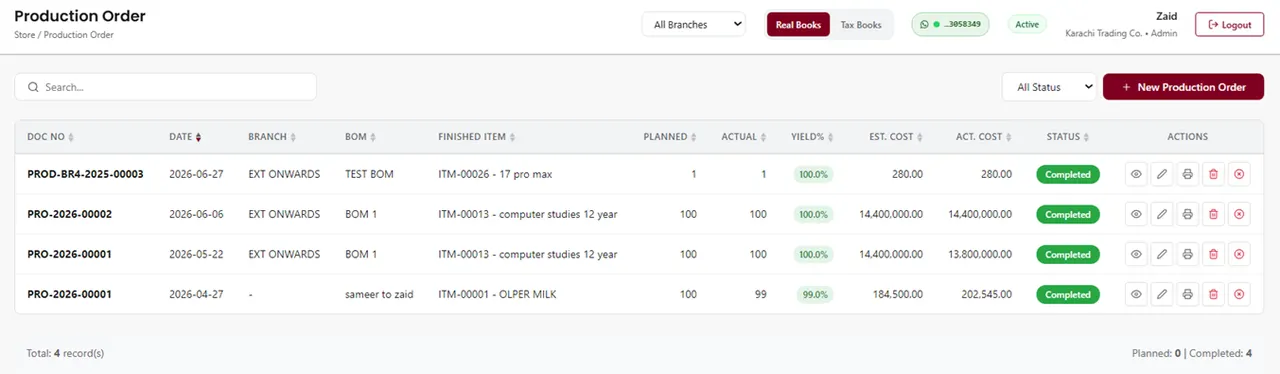This screenshot has width=1280, height=374.
Task: Print order PROD-BR4-2025-00003
Action: point(1187,174)
